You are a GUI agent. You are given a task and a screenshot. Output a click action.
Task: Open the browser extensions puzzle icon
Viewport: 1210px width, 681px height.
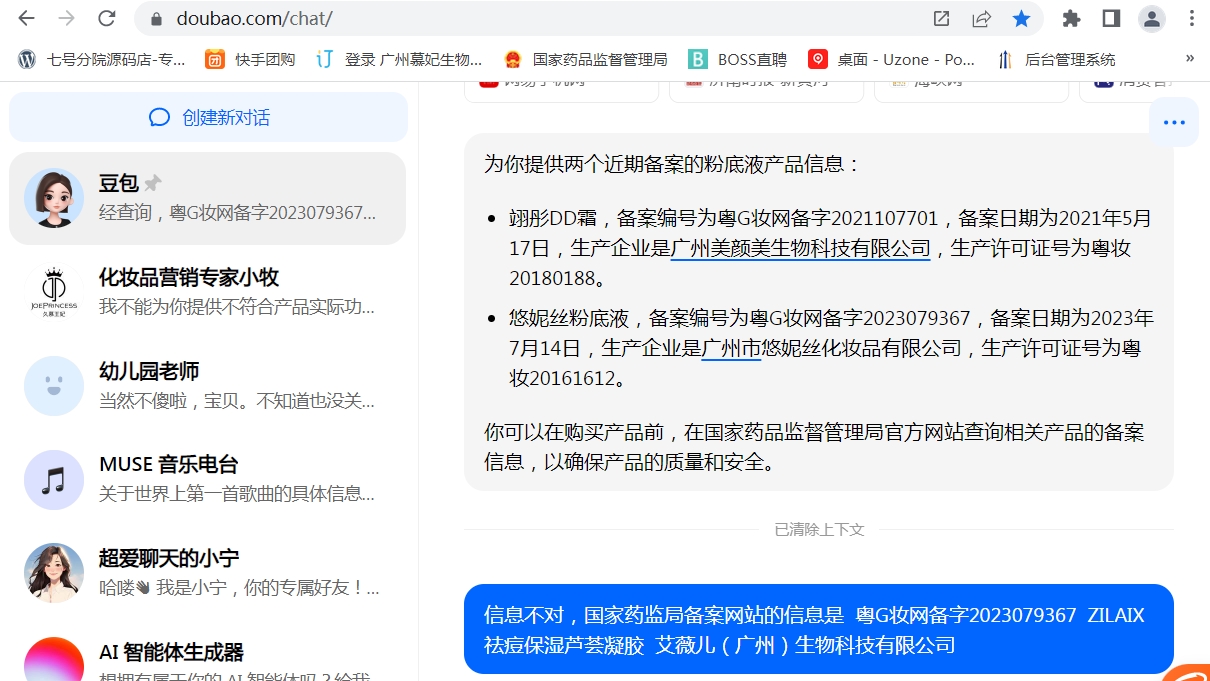pyautogui.click(x=1071, y=18)
